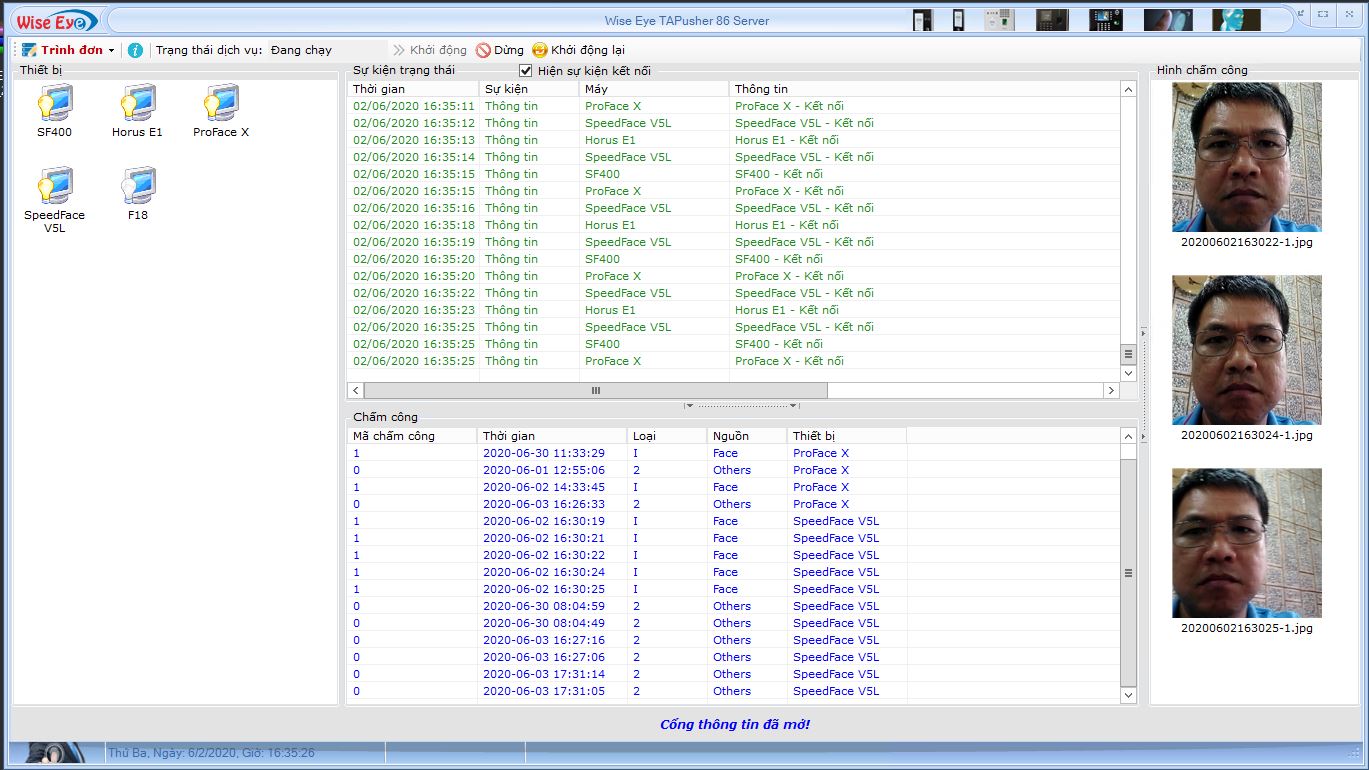Viewport: 1369px width, 770px height.
Task: Select the SpeedFace V5L device icon
Action: coord(54,187)
